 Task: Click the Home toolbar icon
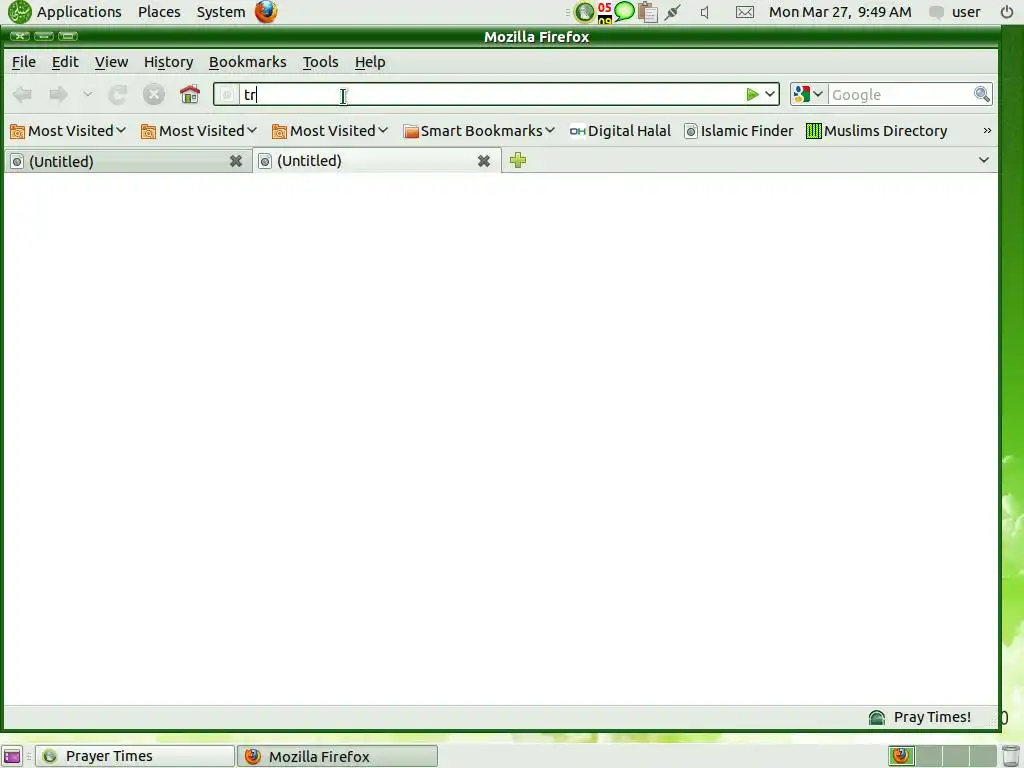pyautogui.click(x=189, y=95)
